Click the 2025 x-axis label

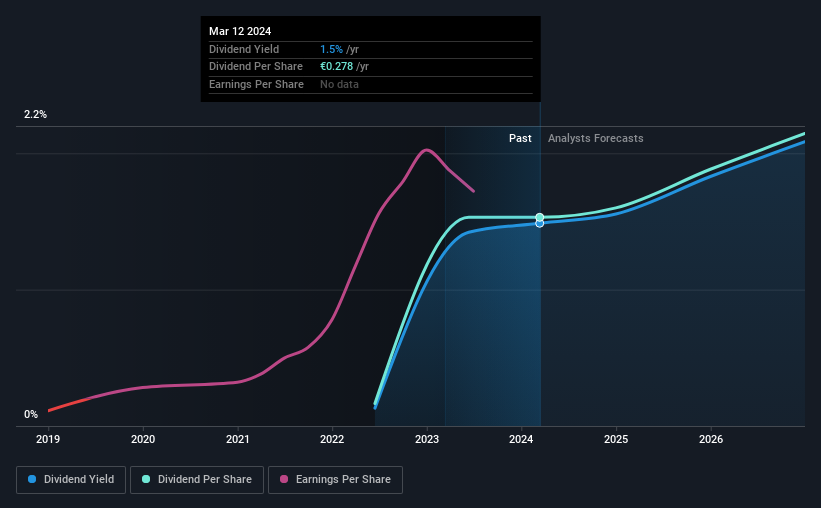(x=616, y=439)
